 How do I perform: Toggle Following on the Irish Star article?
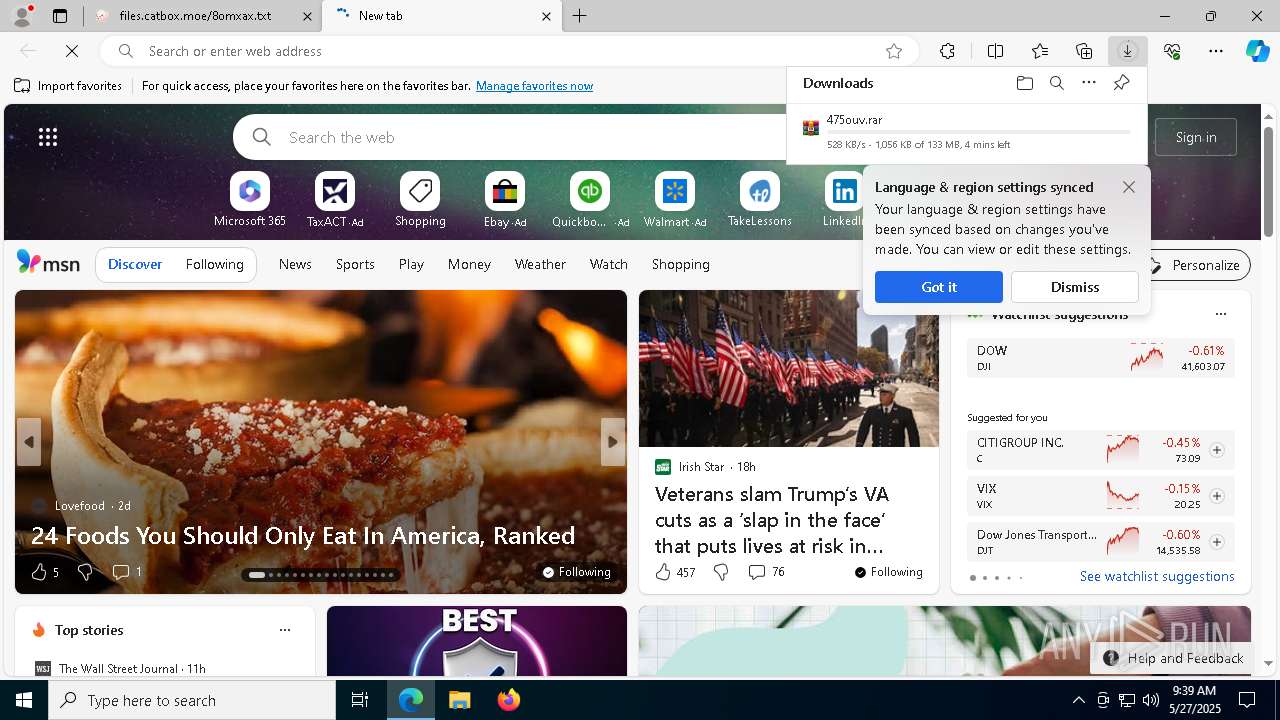coord(888,572)
